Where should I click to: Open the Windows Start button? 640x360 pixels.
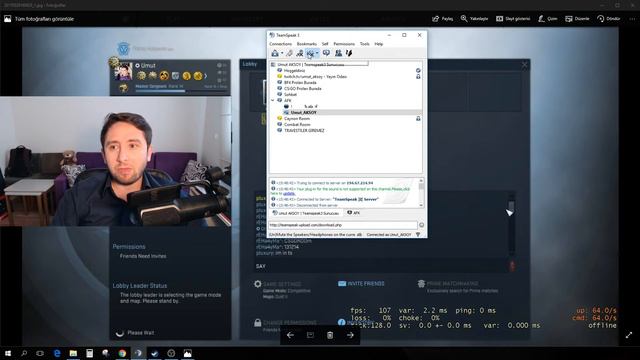coord(8,353)
